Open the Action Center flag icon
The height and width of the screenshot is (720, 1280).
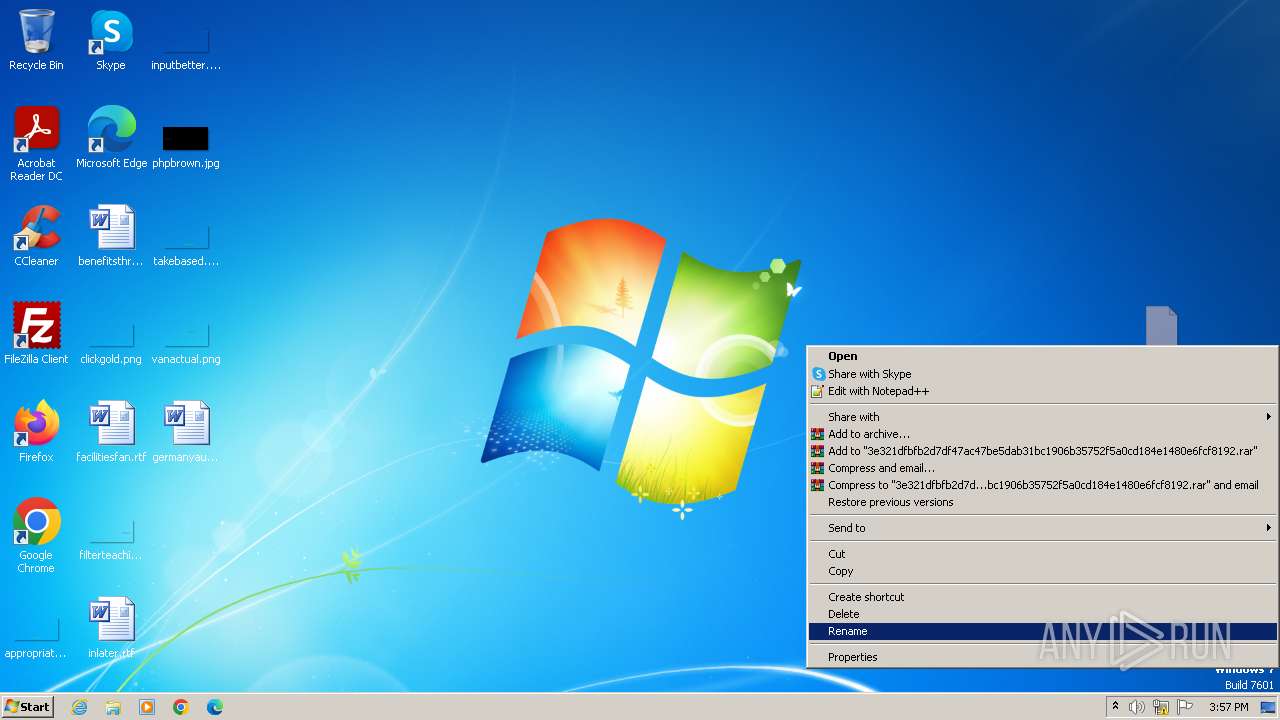pos(1185,707)
